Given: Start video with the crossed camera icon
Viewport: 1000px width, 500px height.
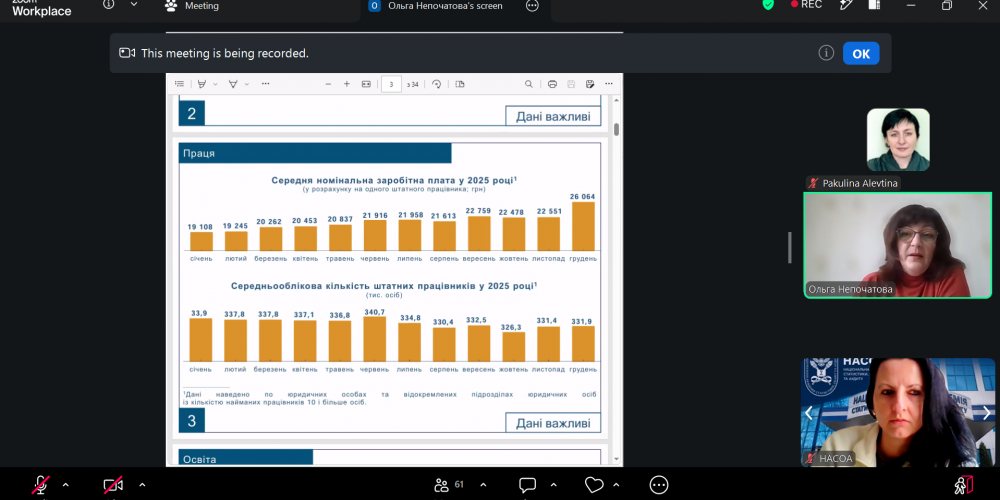Looking at the screenshot, I should click(114, 485).
